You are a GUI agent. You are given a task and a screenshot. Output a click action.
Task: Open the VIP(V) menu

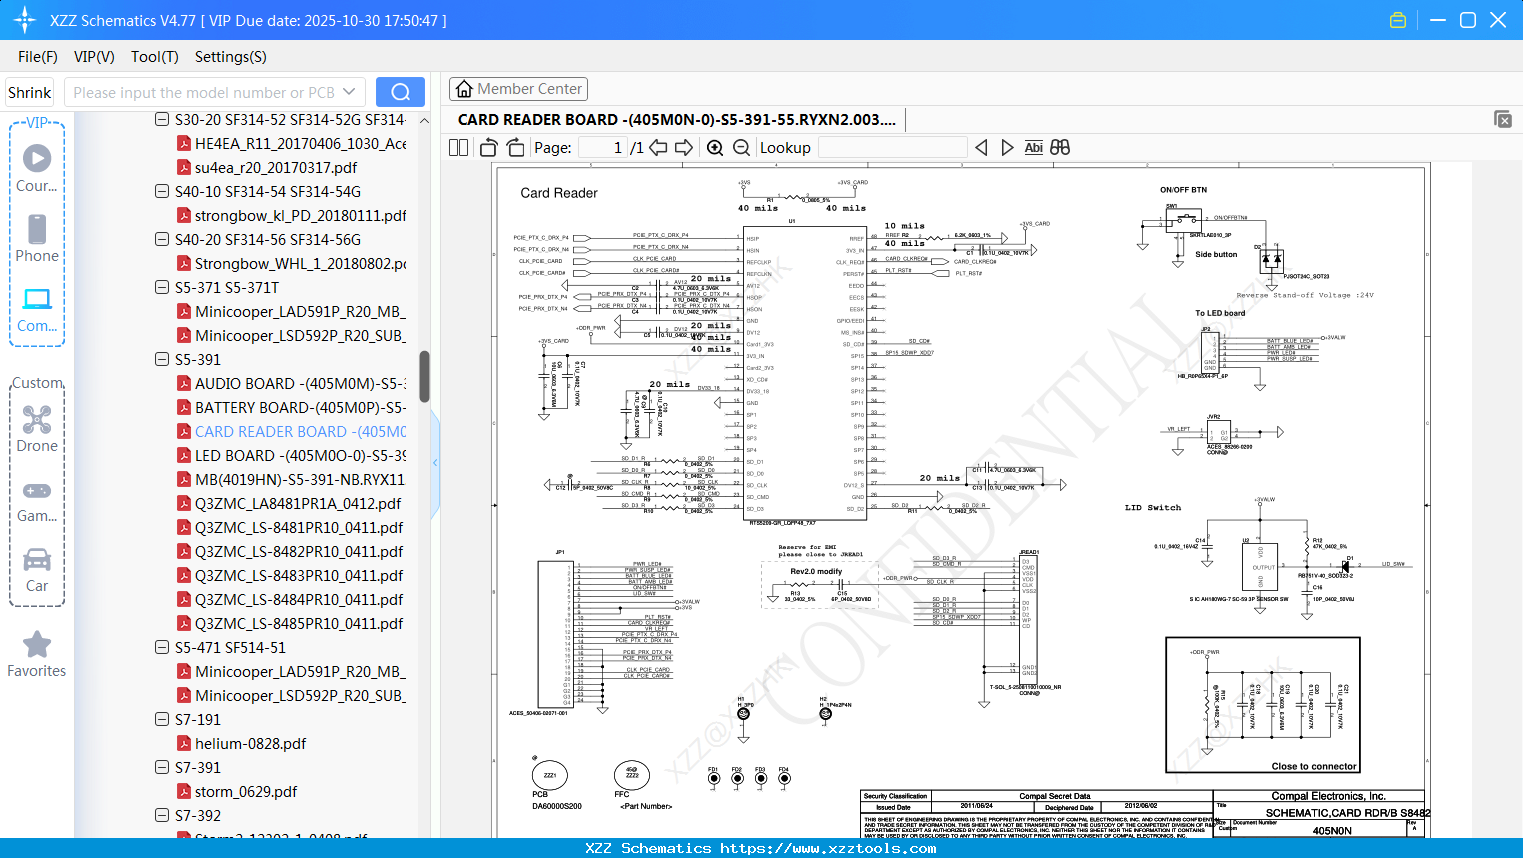[x=94, y=57]
